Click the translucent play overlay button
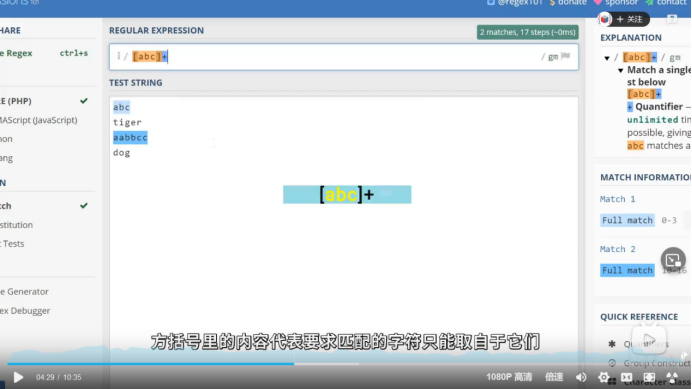Screen dimensions: 692x389 (x=648, y=340)
